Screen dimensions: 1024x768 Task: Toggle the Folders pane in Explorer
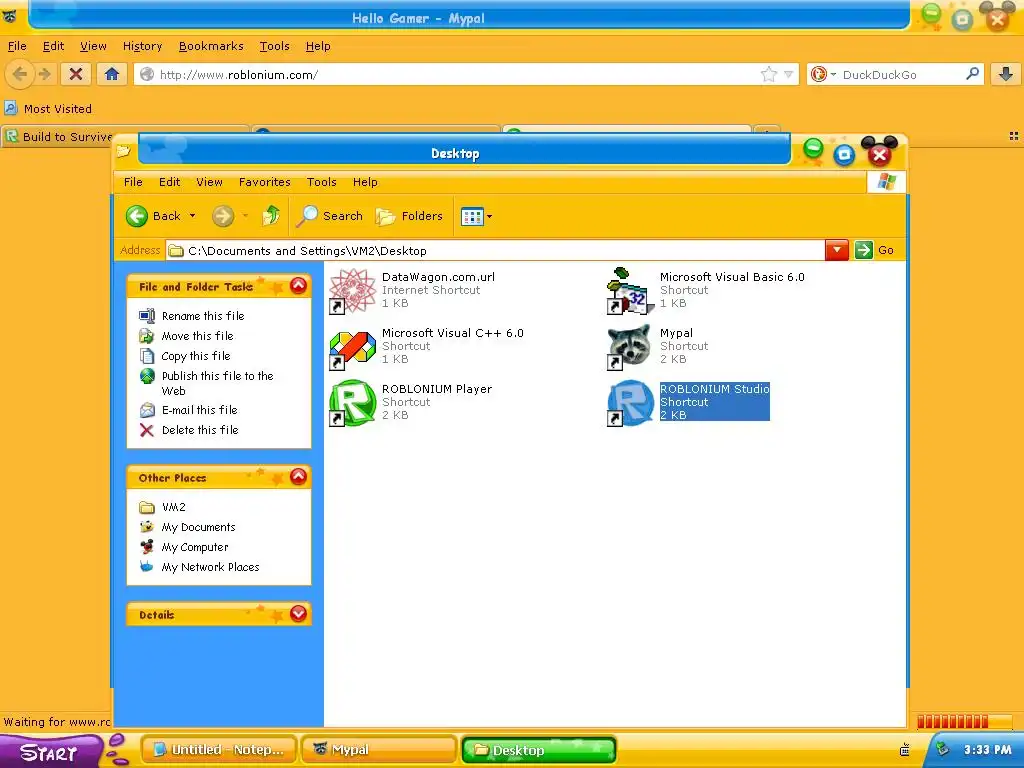409,216
